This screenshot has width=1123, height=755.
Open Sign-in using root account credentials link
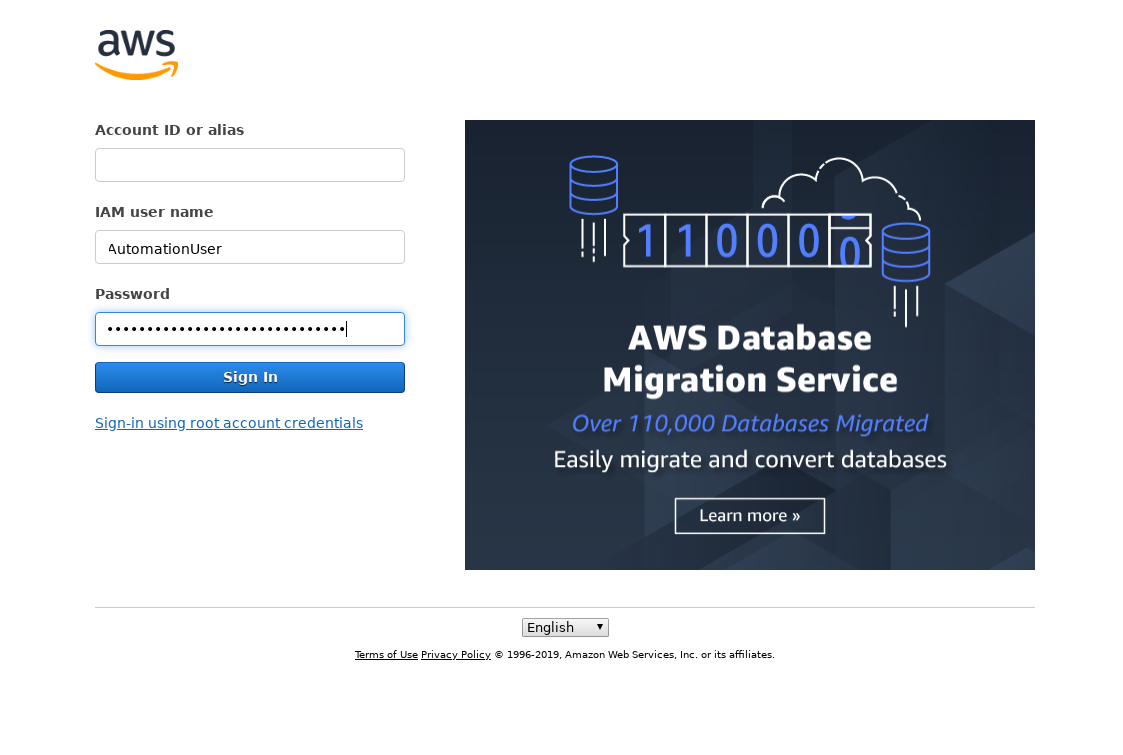pyautogui.click(x=229, y=423)
